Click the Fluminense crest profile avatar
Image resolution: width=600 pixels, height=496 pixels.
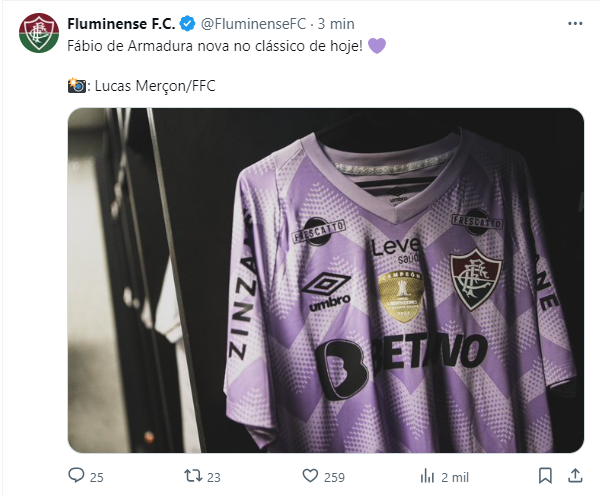click(39, 33)
